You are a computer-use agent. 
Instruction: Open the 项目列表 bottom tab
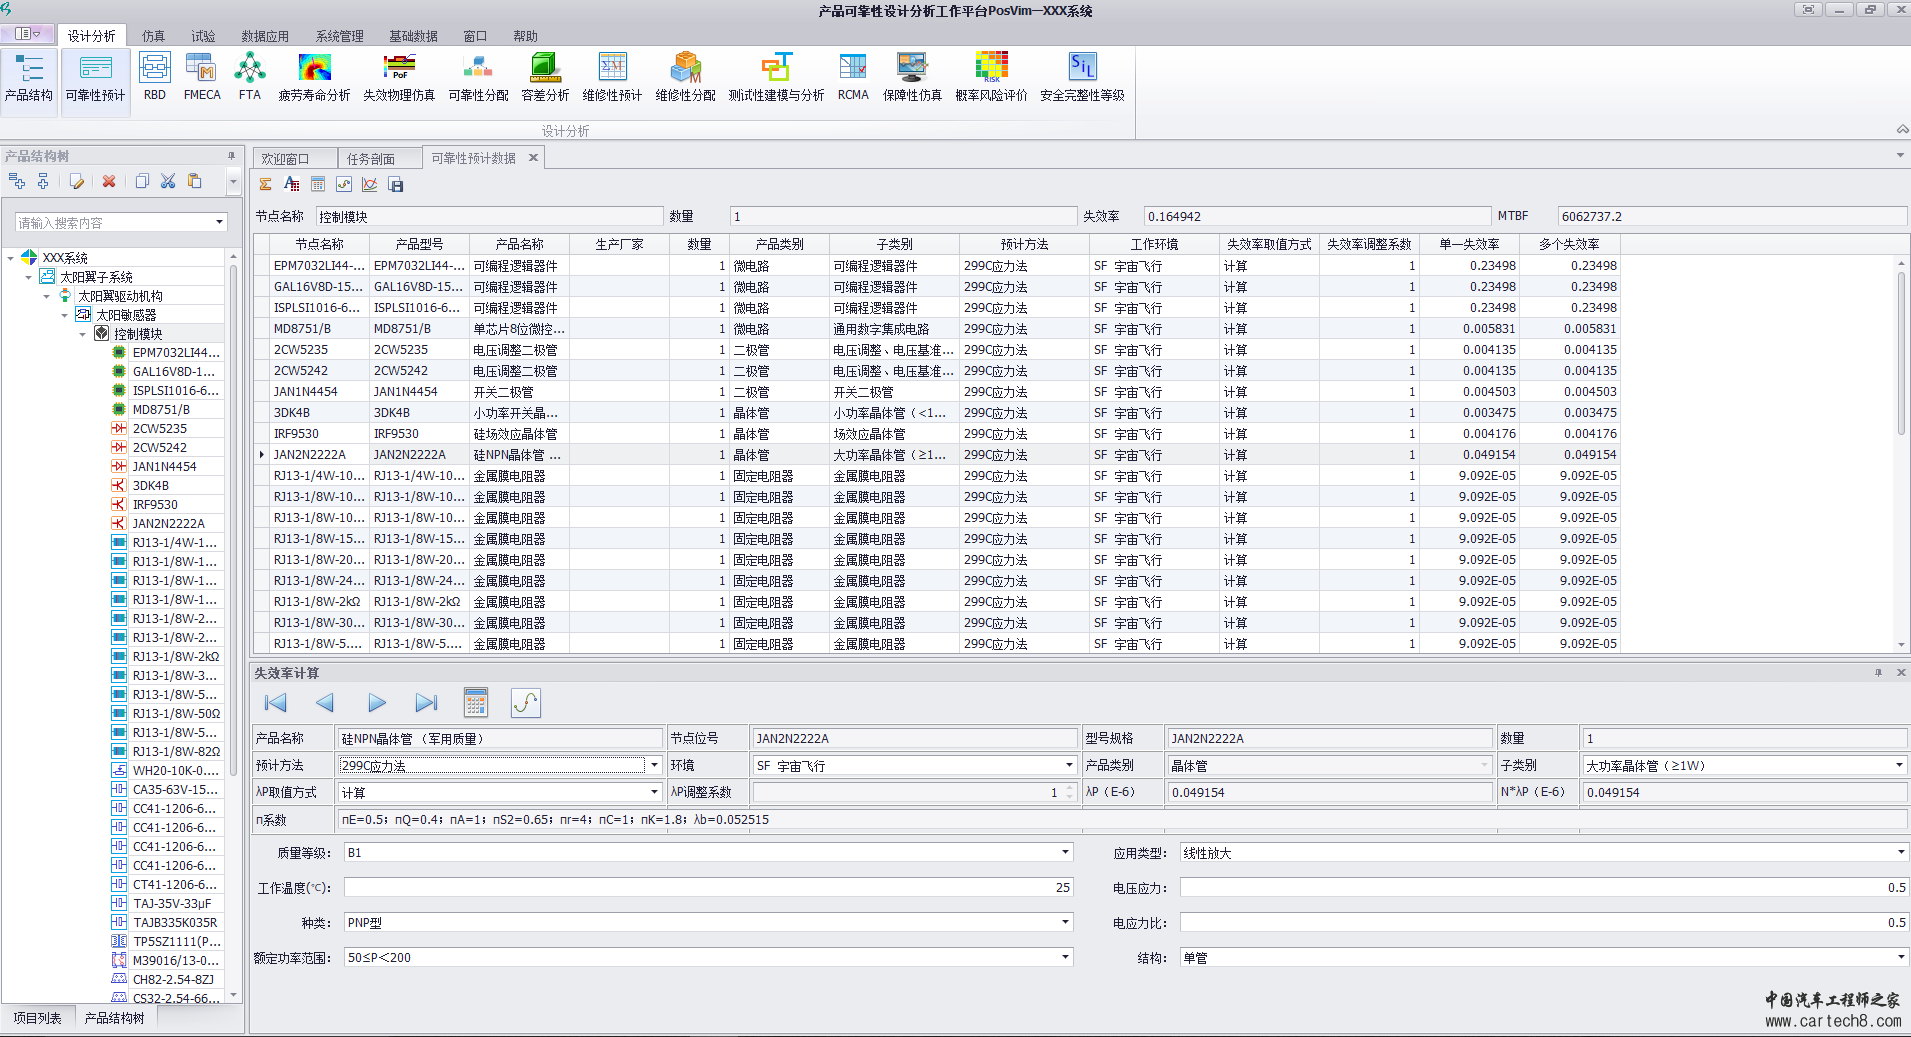[38, 1018]
